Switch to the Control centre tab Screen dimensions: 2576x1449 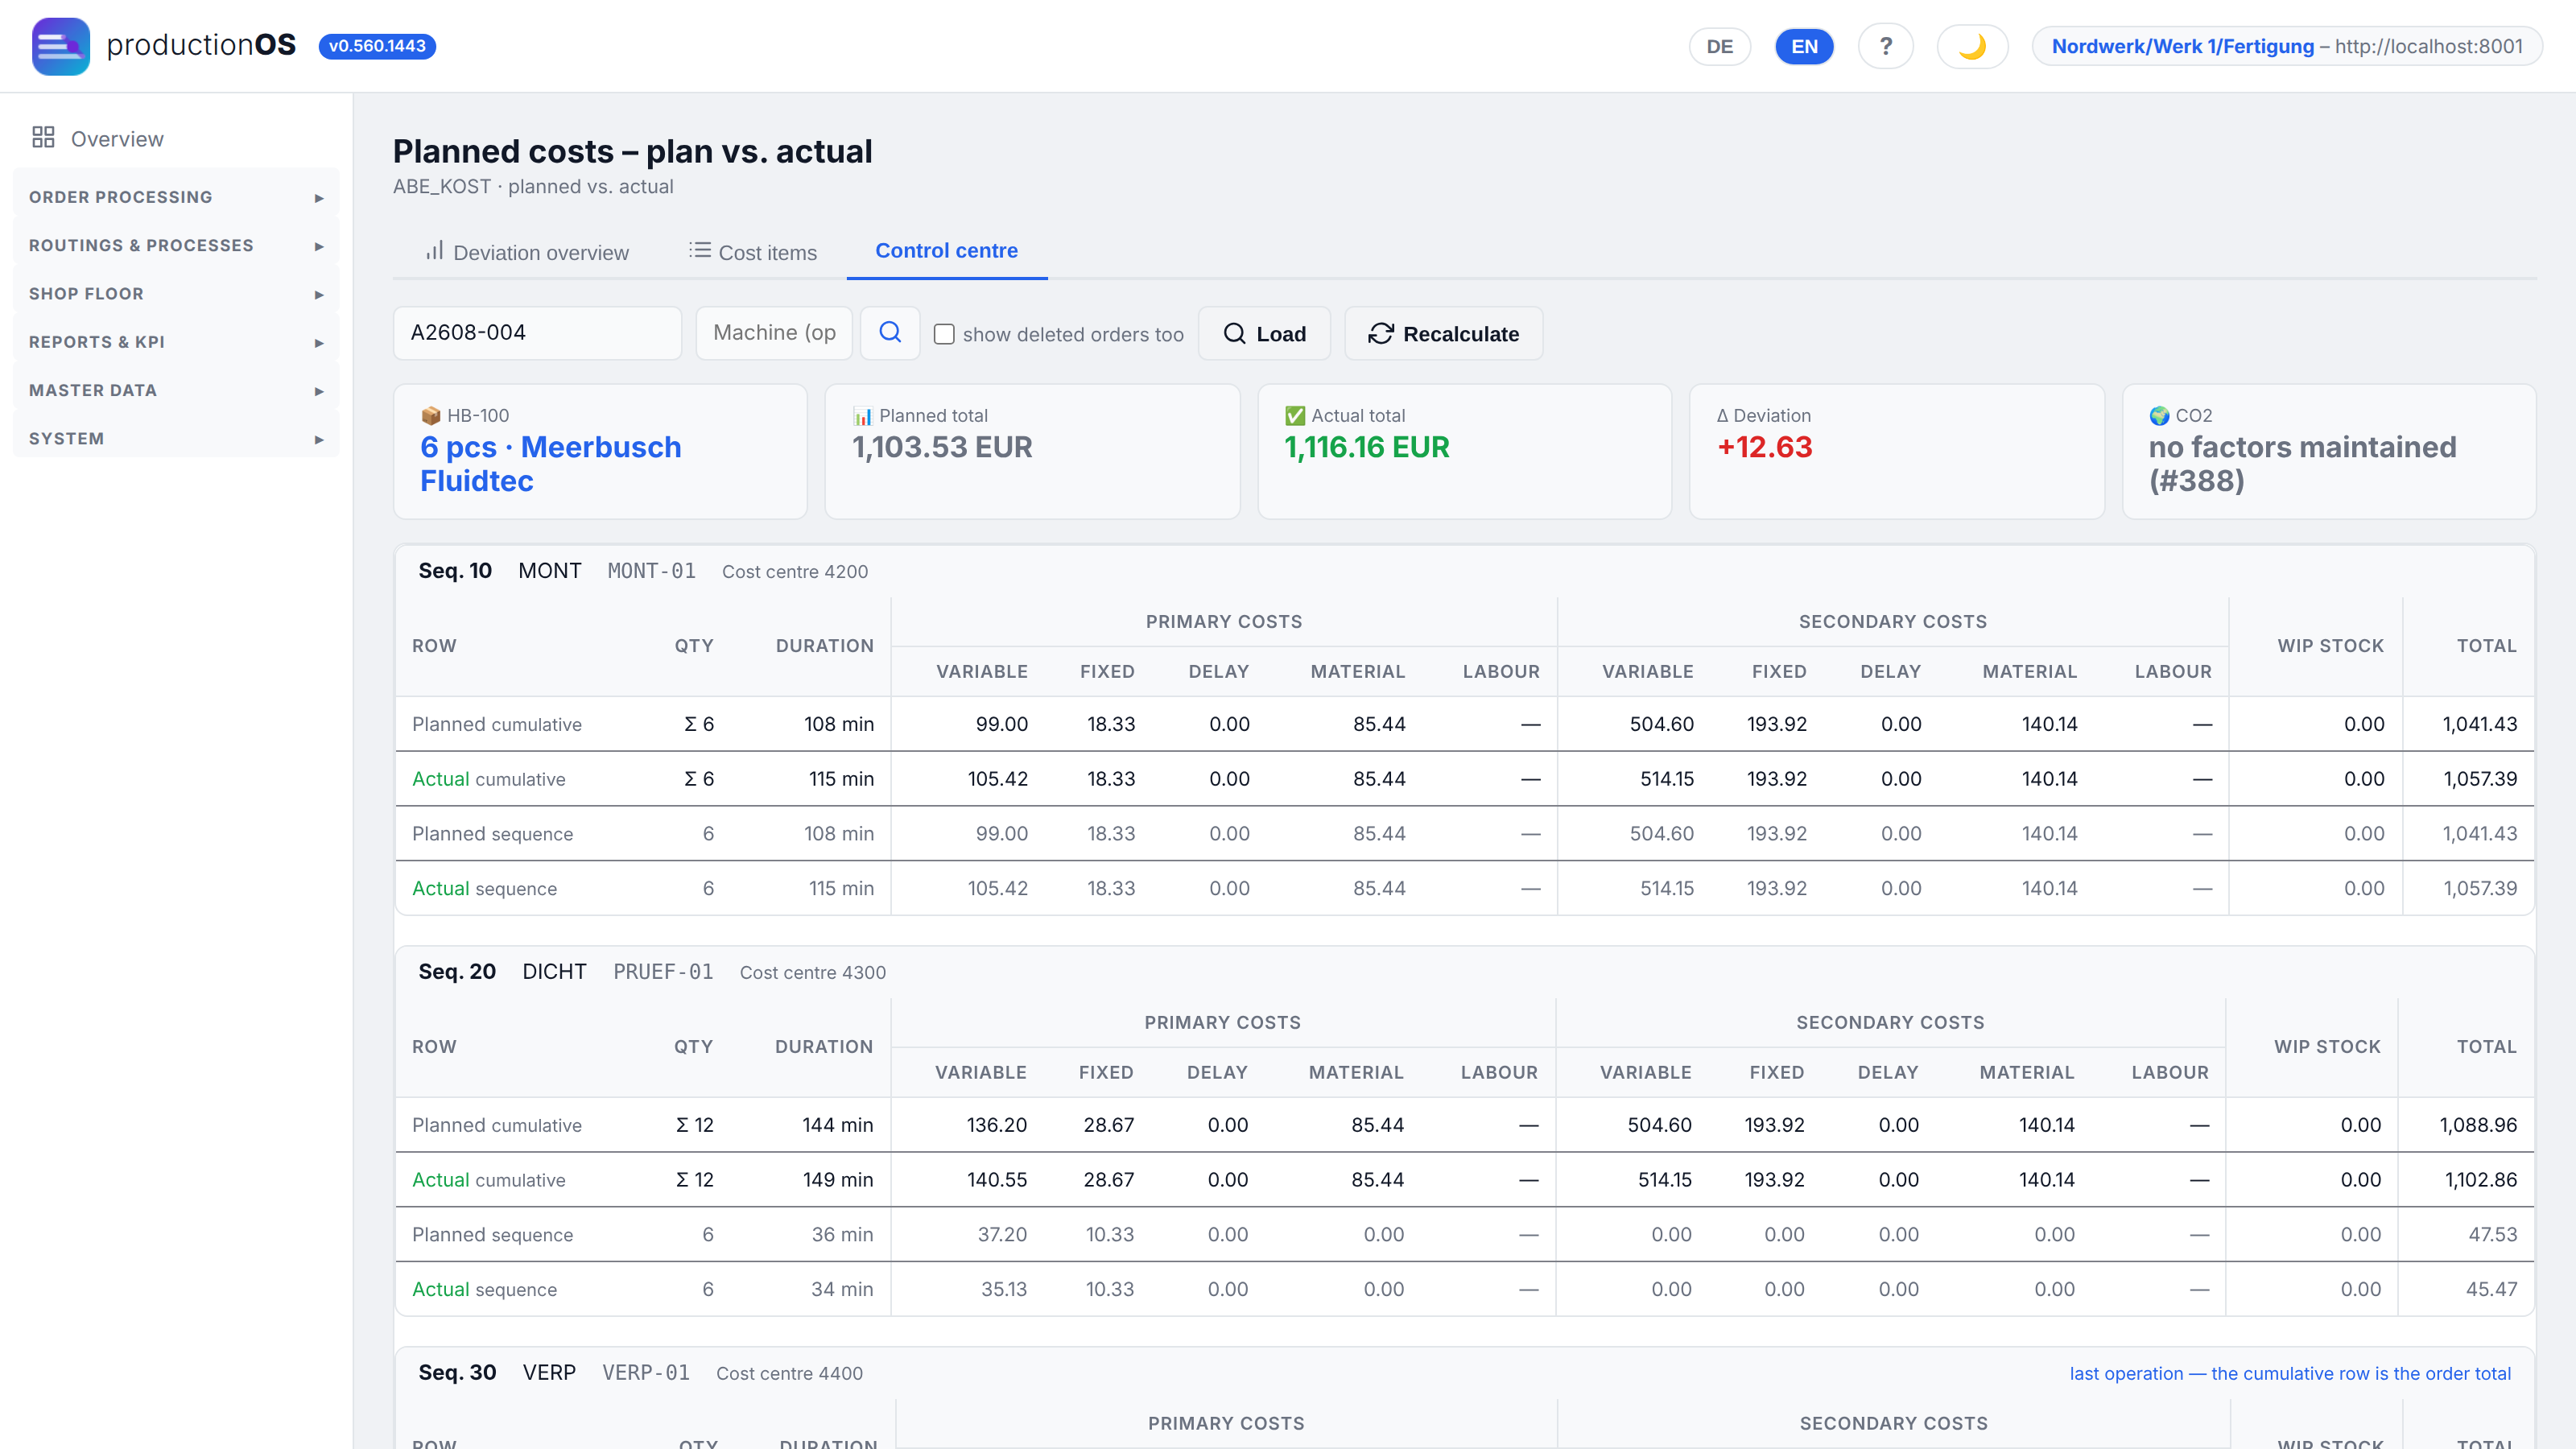point(946,251)
